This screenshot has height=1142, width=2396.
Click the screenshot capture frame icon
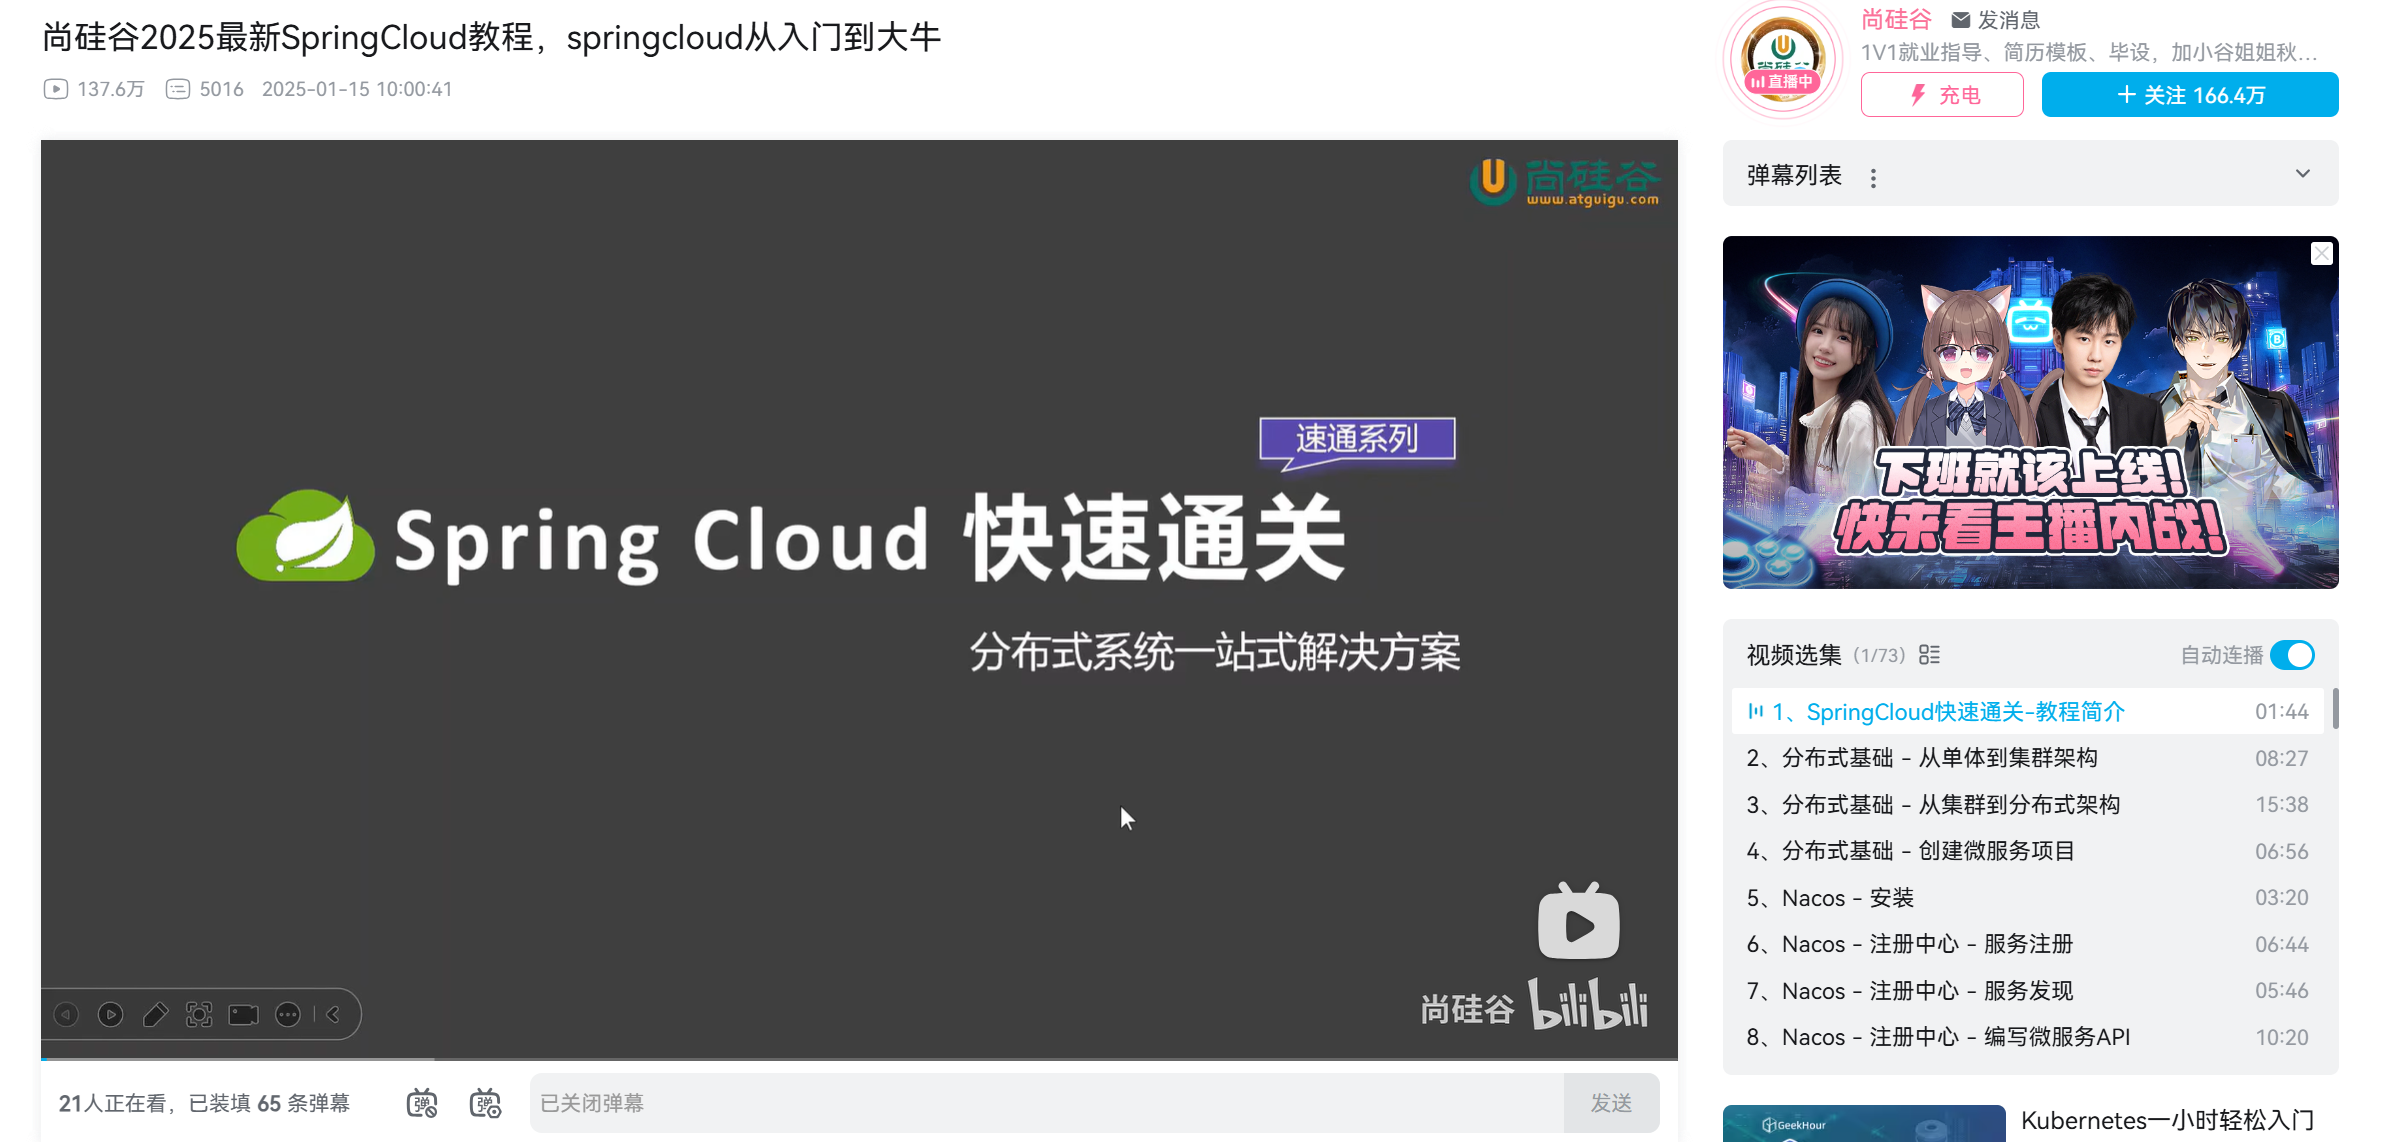coord(199,1015)
